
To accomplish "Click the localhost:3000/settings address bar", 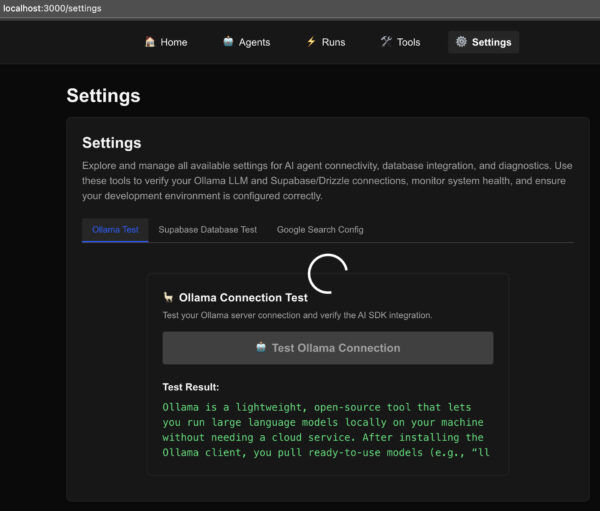I will (x=53, y=8).
